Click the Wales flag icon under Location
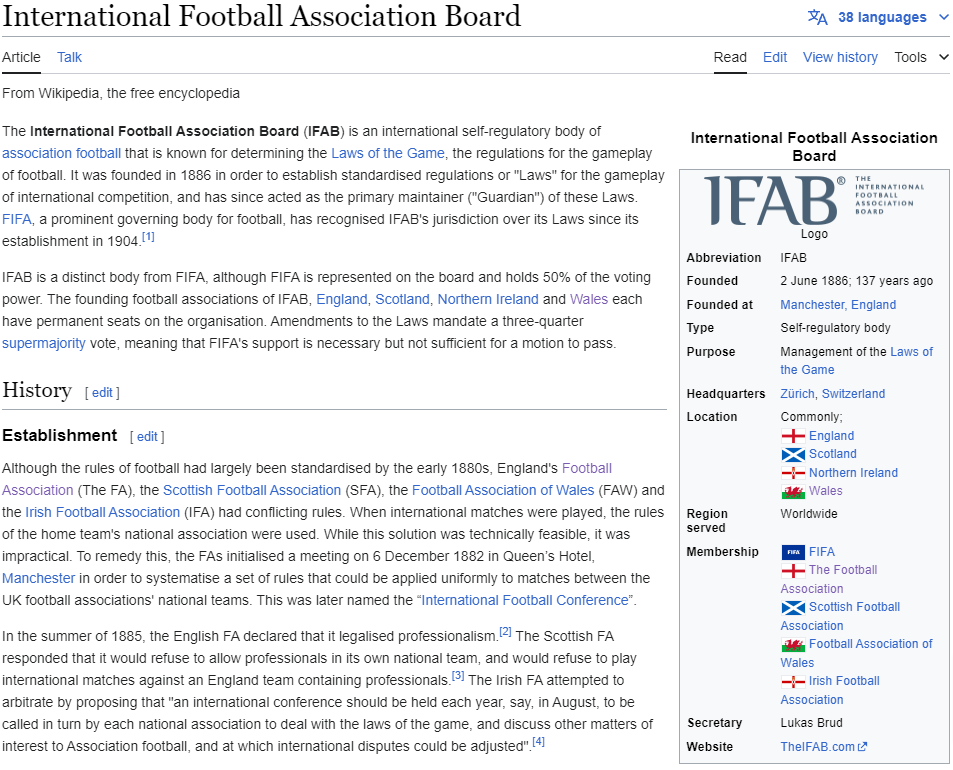The width and height of the screenshot is (953, 770). (793, 491)
